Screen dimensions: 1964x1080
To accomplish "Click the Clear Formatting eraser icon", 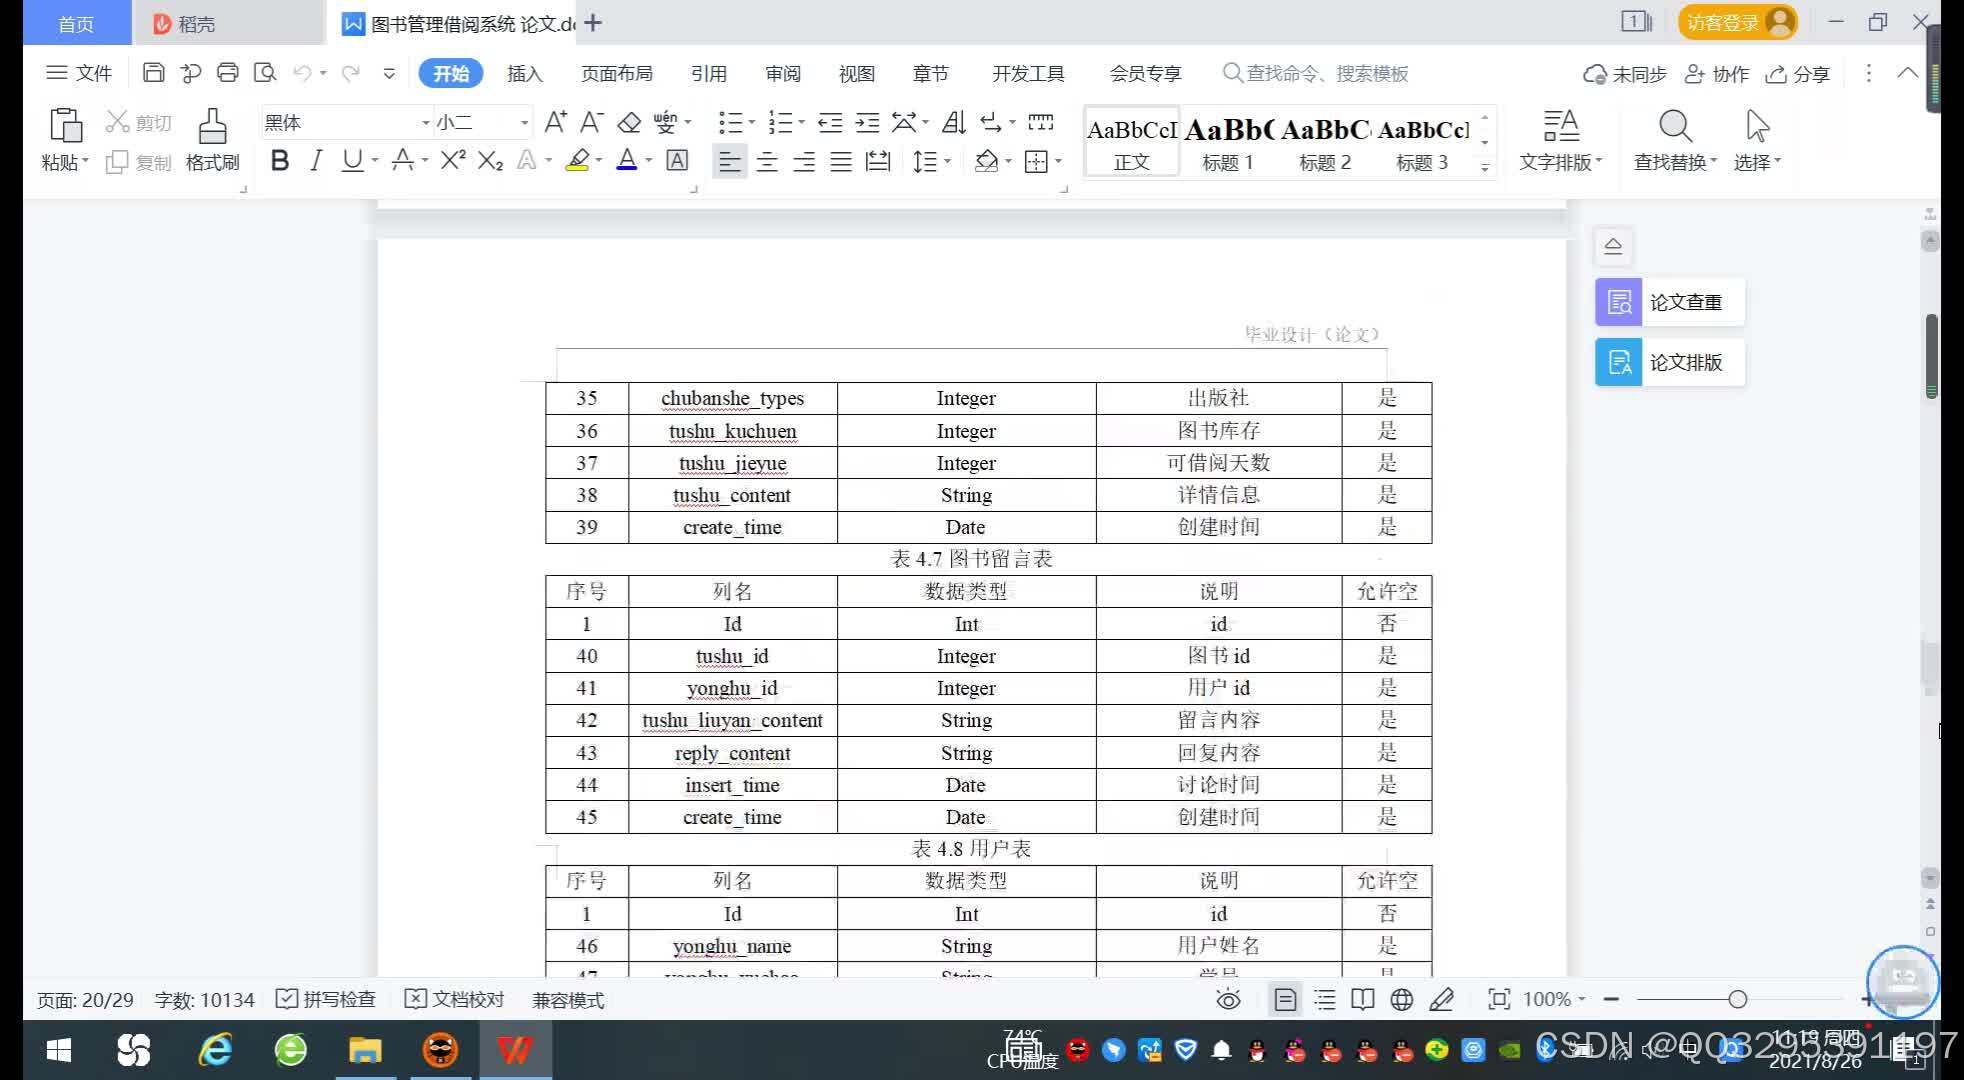I will (629, 122).
